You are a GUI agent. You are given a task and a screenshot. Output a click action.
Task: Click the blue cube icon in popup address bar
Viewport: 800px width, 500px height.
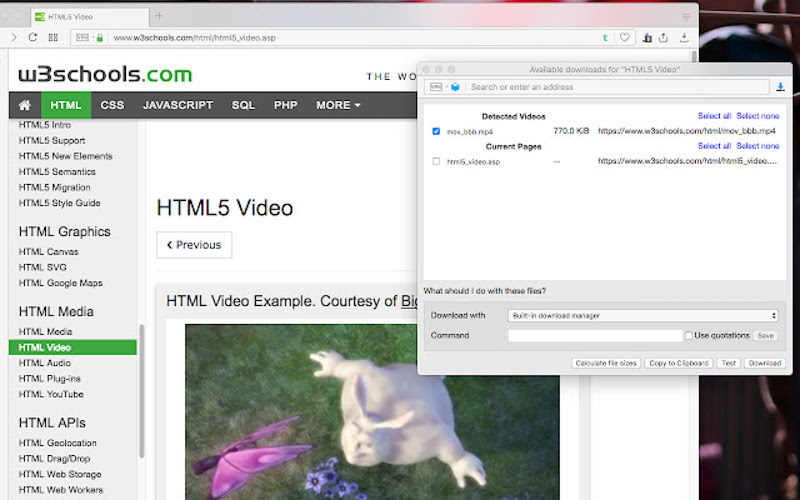[455, 87]
